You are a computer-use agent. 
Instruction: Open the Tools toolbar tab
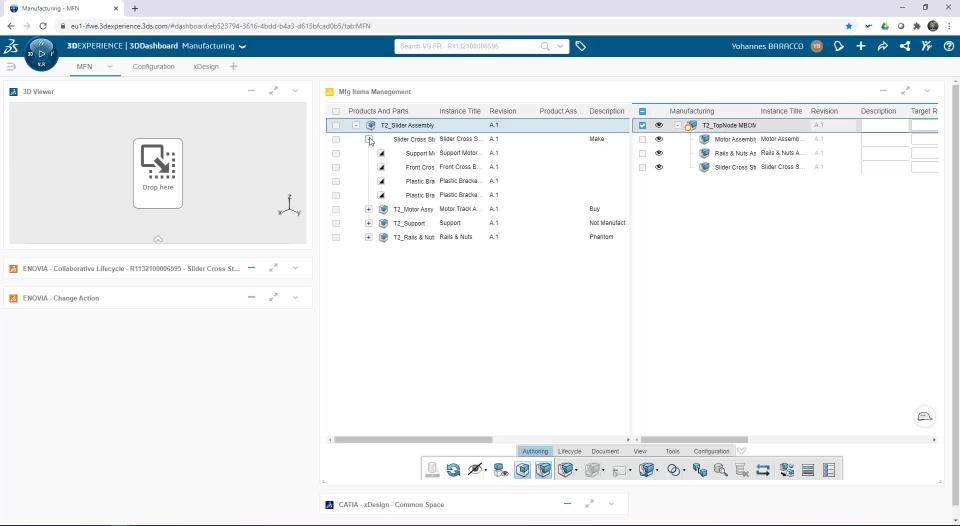point(672,451)
